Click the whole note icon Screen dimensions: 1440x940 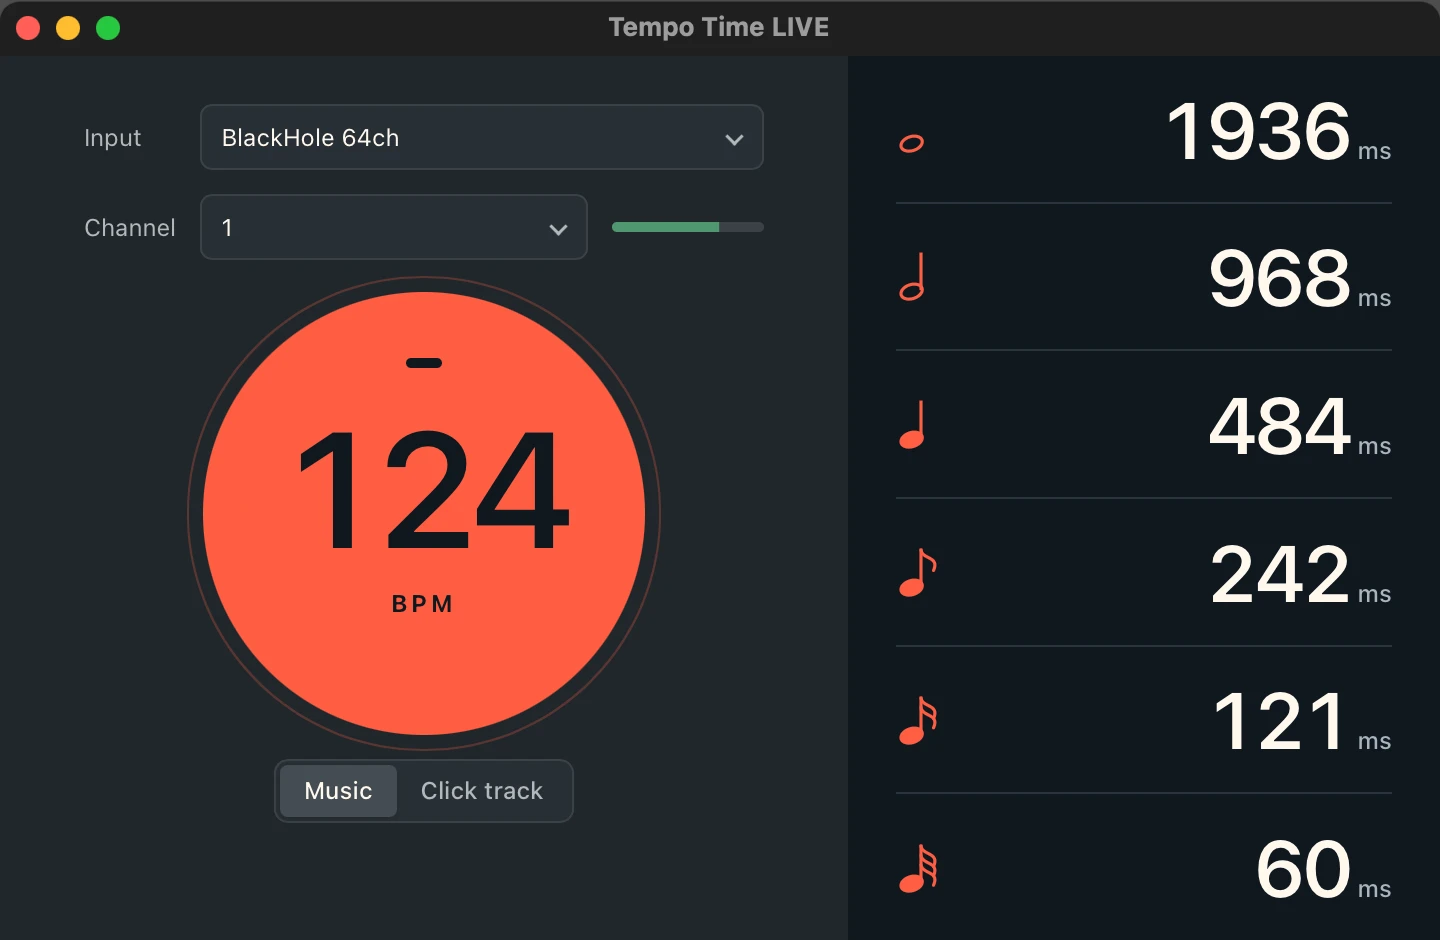point(911,144)
